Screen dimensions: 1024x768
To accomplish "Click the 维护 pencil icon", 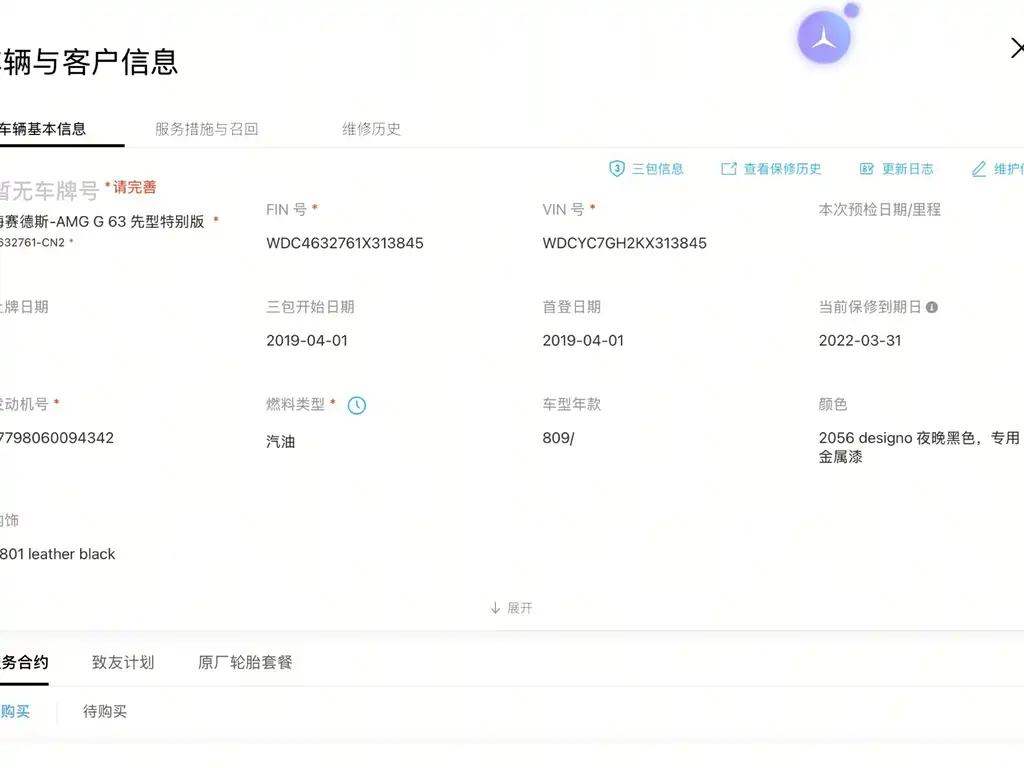I will tap(979, 169).
